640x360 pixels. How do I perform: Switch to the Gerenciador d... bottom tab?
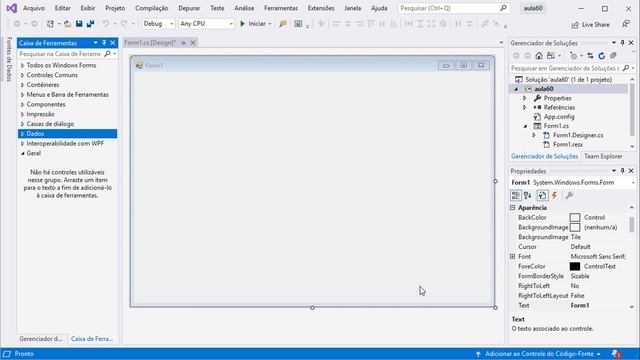pyautogui.click(x=41, y=339)
